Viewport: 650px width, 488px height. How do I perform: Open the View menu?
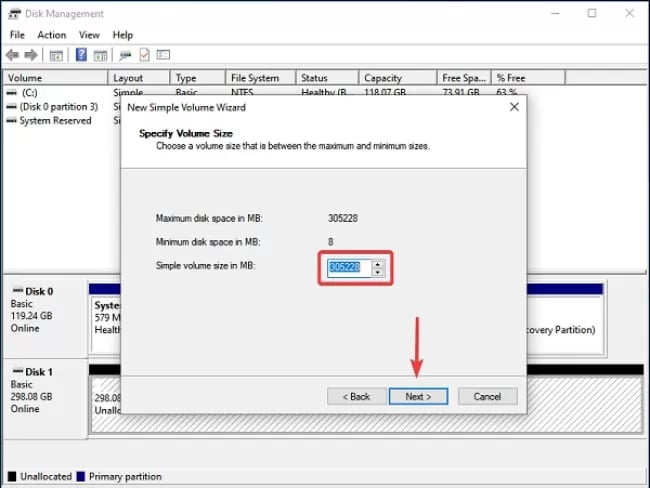point(89,35)
